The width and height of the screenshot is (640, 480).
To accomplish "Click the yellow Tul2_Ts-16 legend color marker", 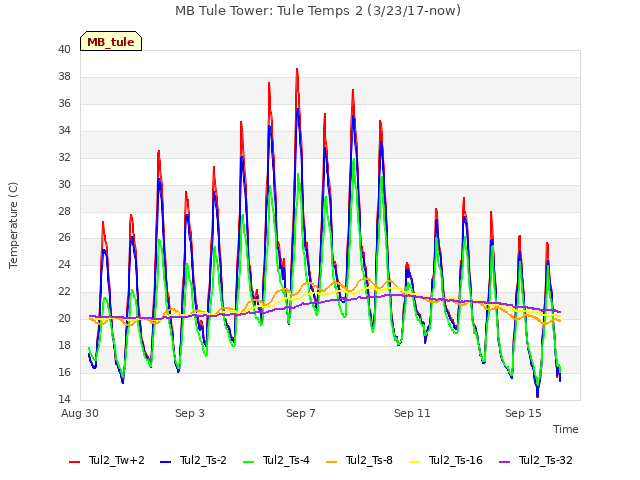I will [x=414, y=462].
